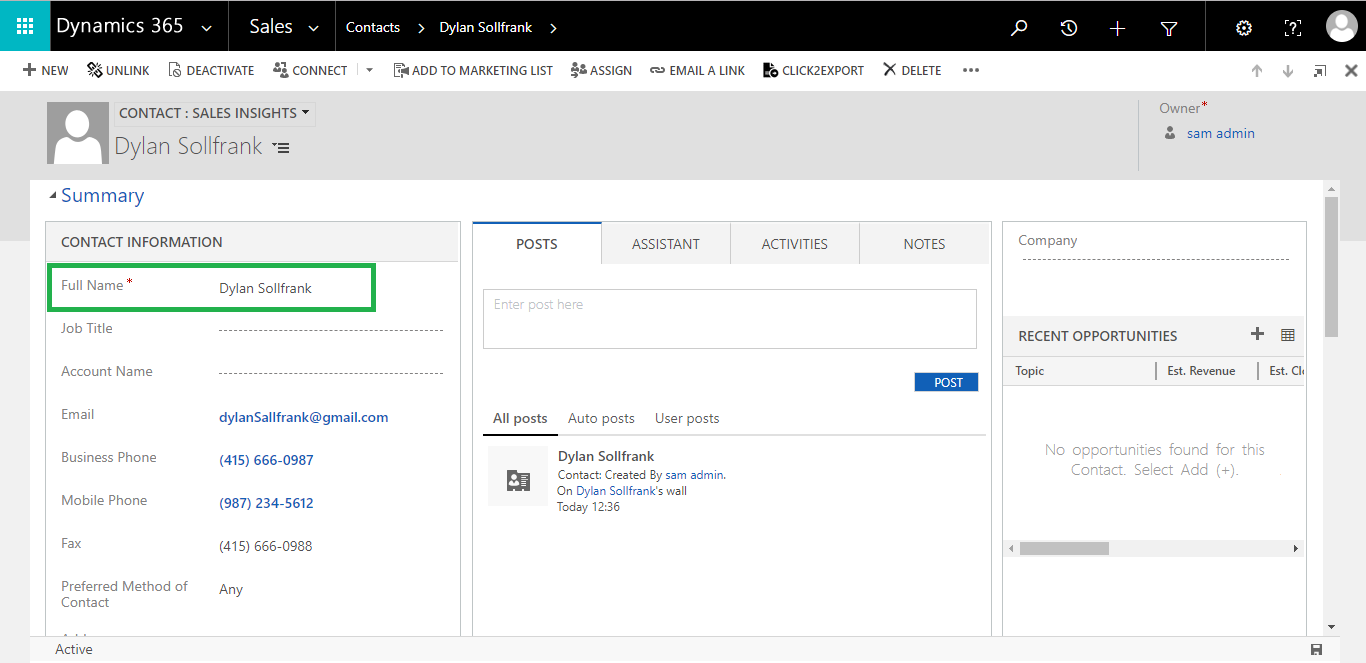Open the associated opportunities grid view icon

click(1288, 335)
